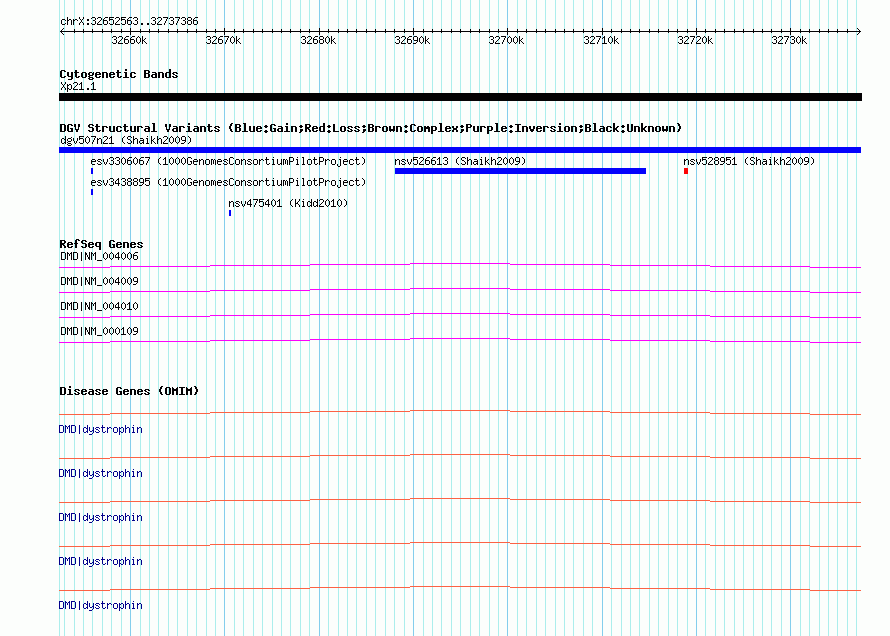Select the DMD|NM_000109 transcript label
The width and height of the screenshot is (890, 636).
(x=99, y=331)
